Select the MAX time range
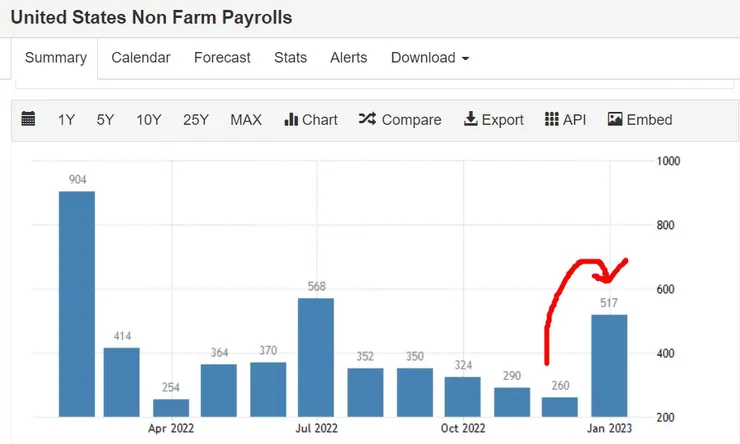The image size is (740, 444). tap(246, 120)
